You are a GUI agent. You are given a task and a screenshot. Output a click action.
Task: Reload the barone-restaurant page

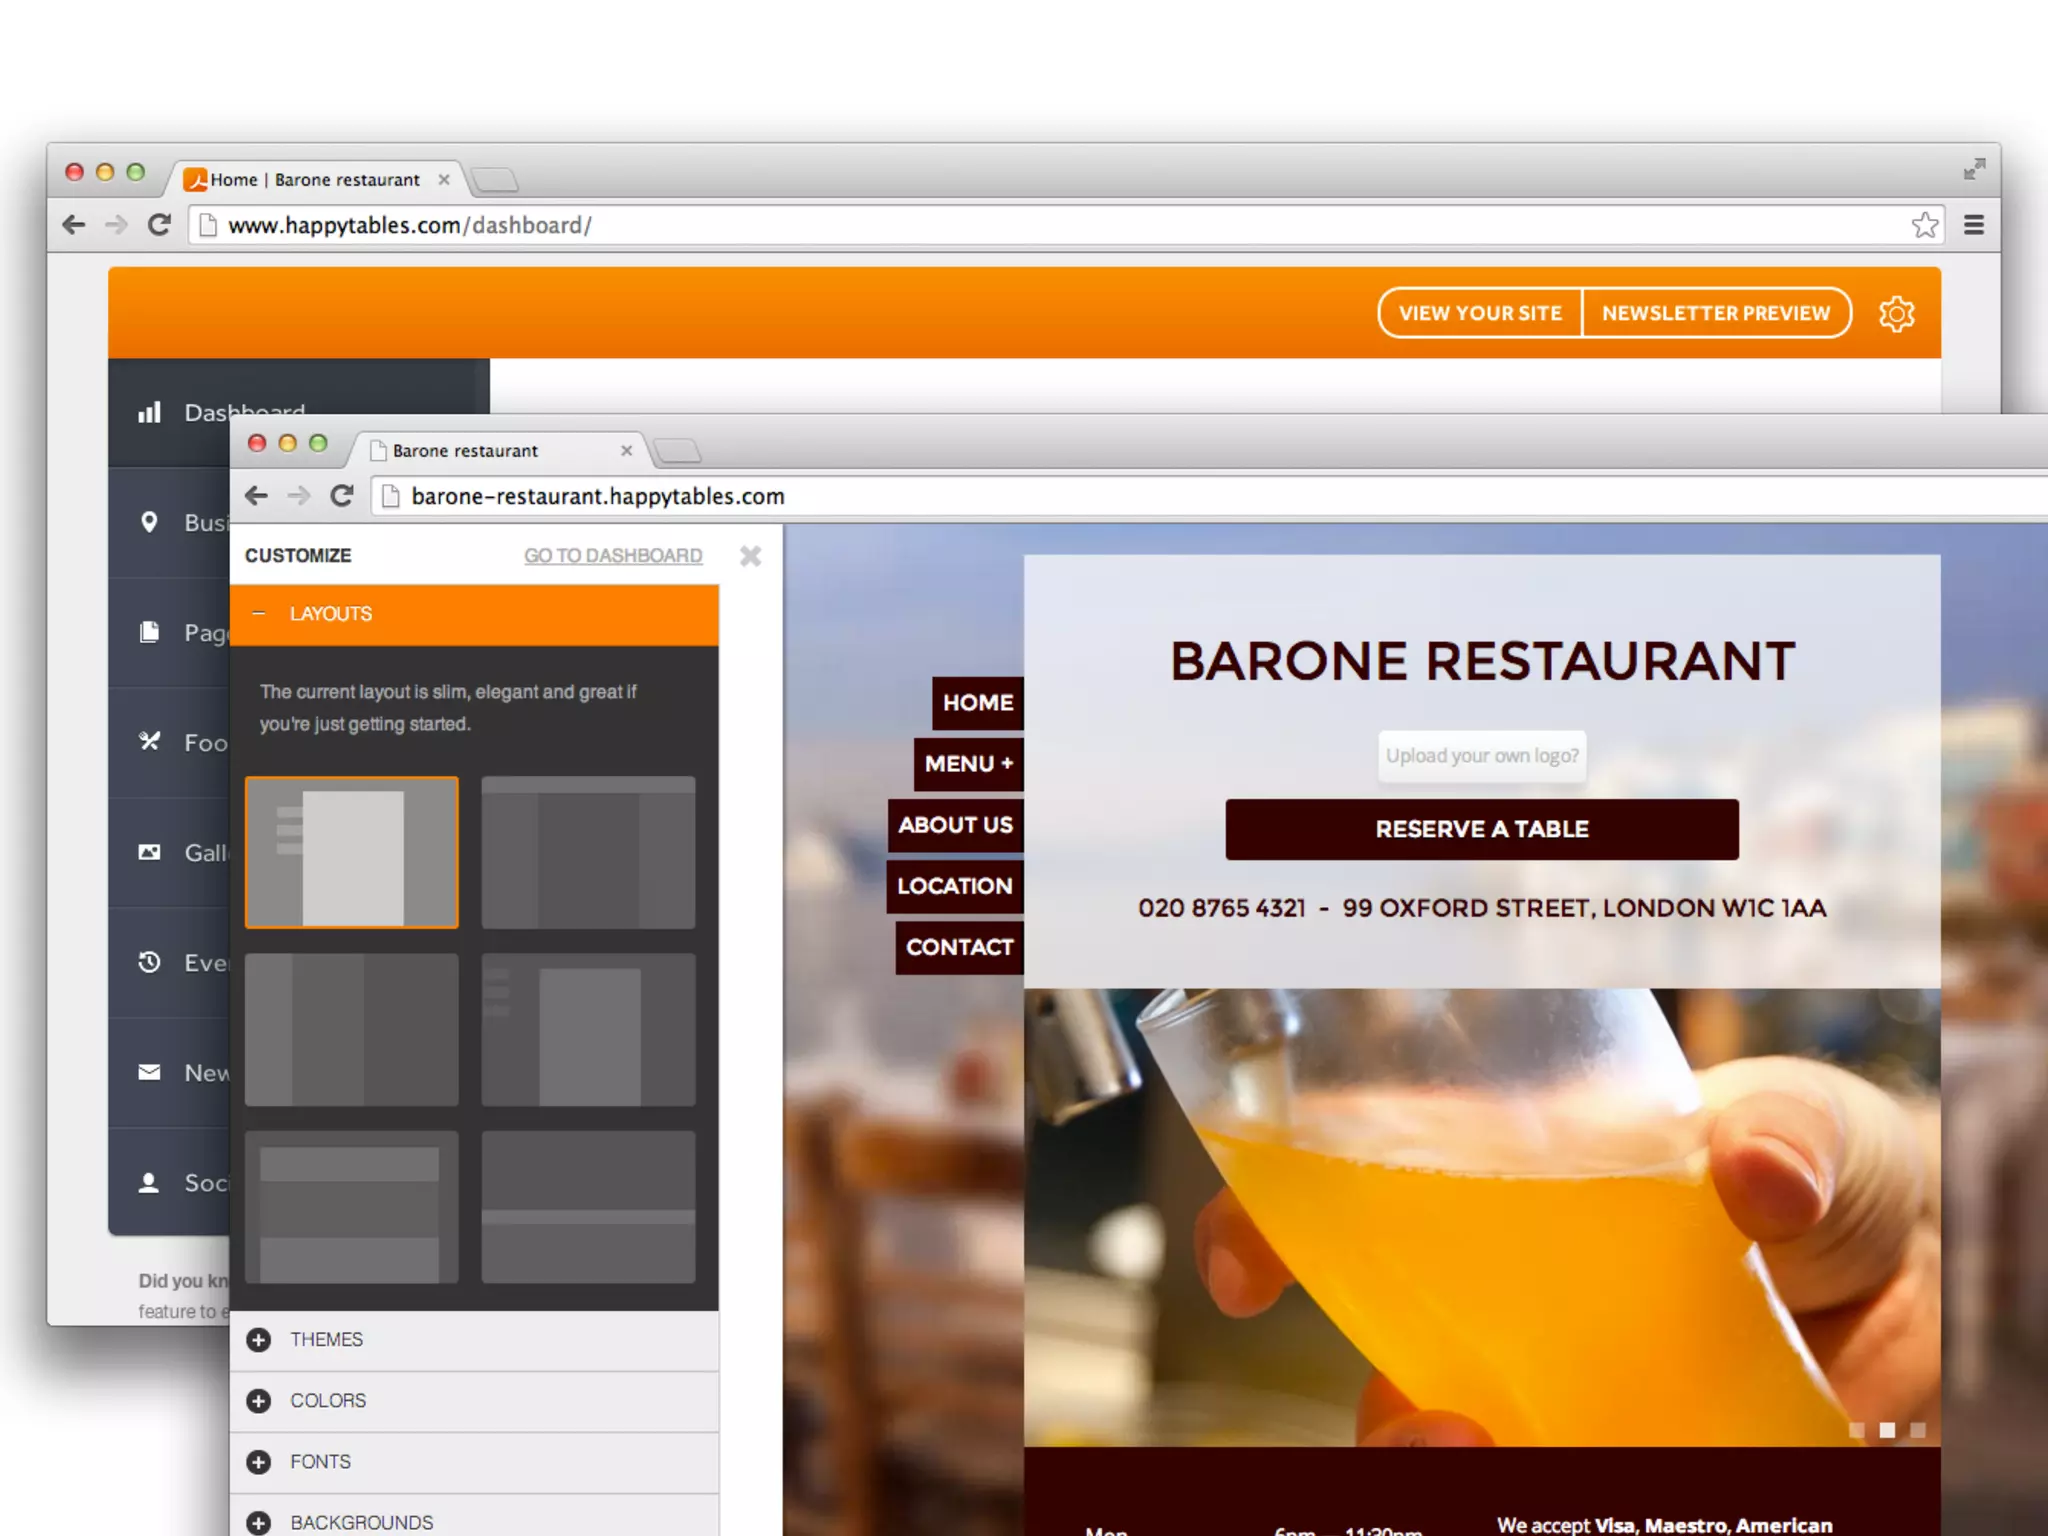point(341,496)
